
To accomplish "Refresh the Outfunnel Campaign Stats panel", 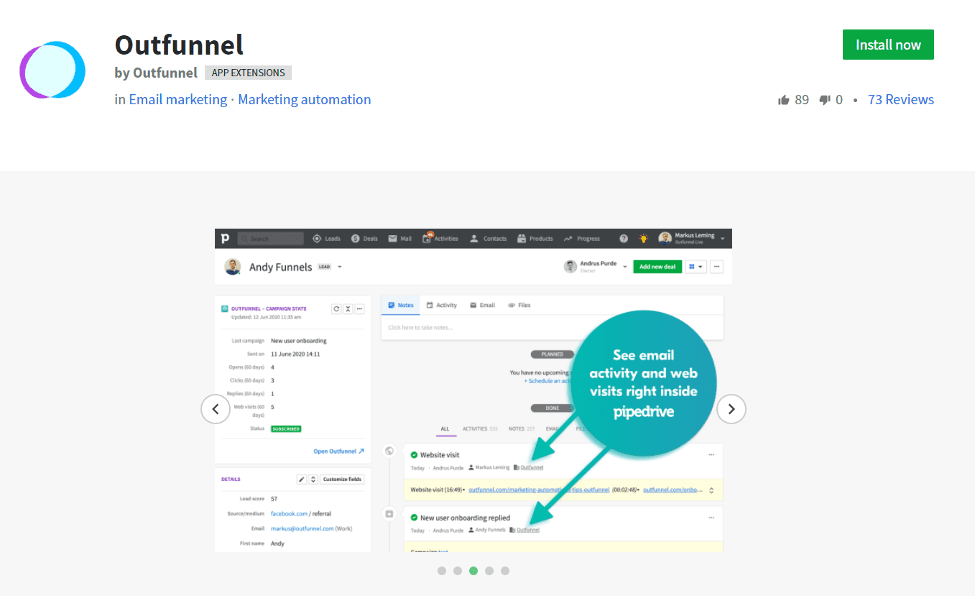I will click(x=336, y=309).
